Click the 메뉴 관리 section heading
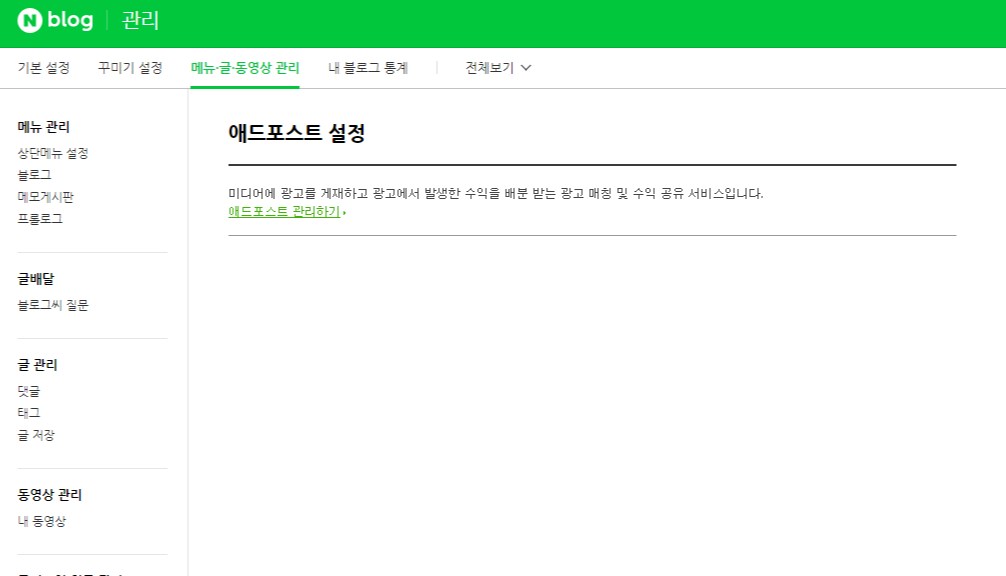1006x576 pixels. coord(44,127)
